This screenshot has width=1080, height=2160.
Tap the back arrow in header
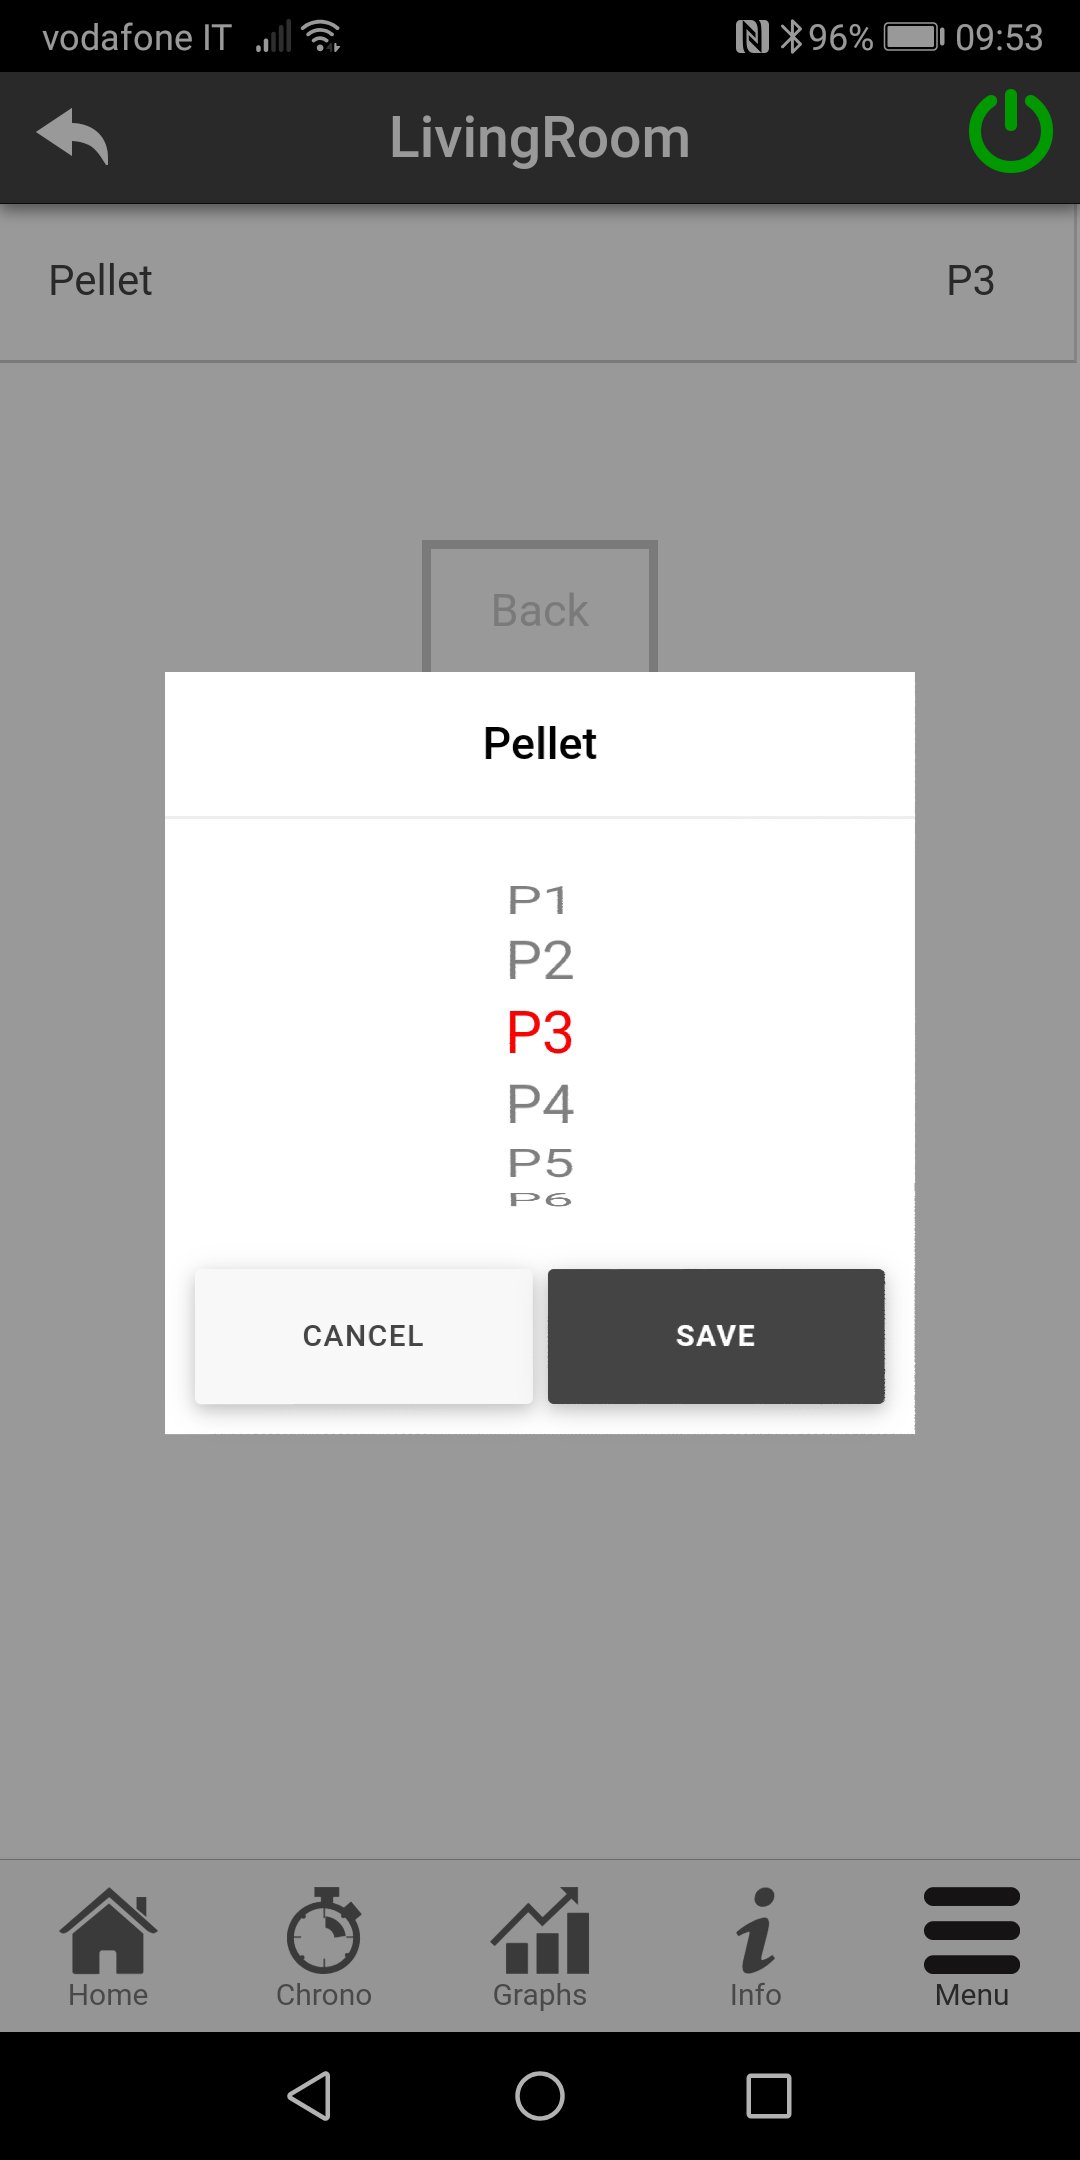point(73,136)
